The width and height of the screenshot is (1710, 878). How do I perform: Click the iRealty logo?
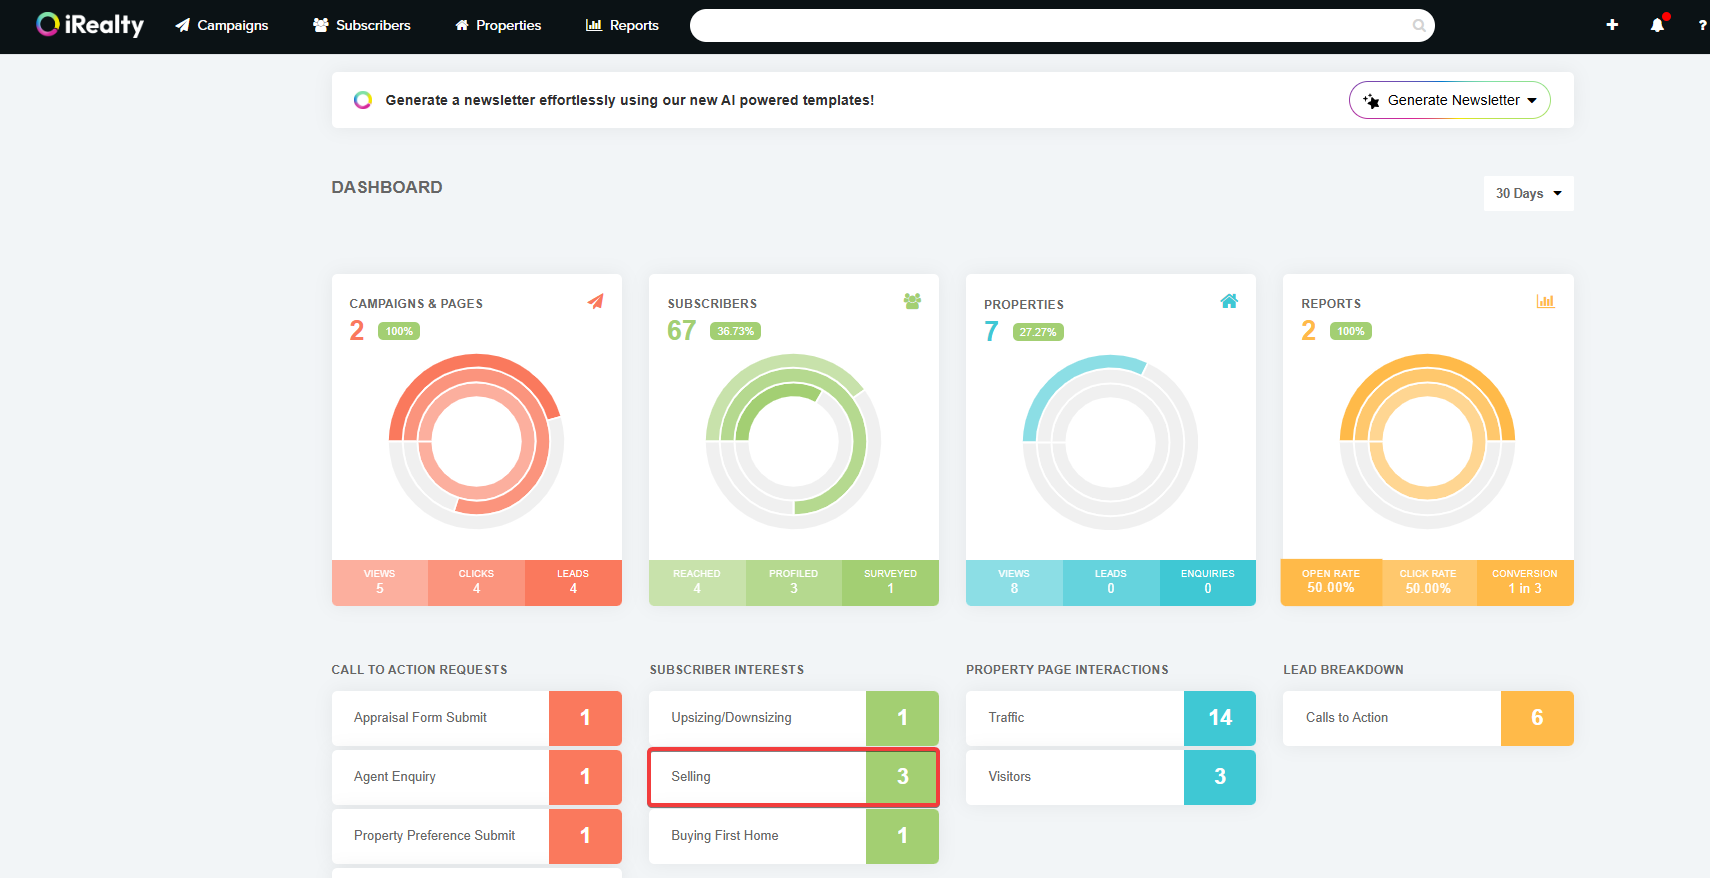pyautogui.click(x=90, y=25)
